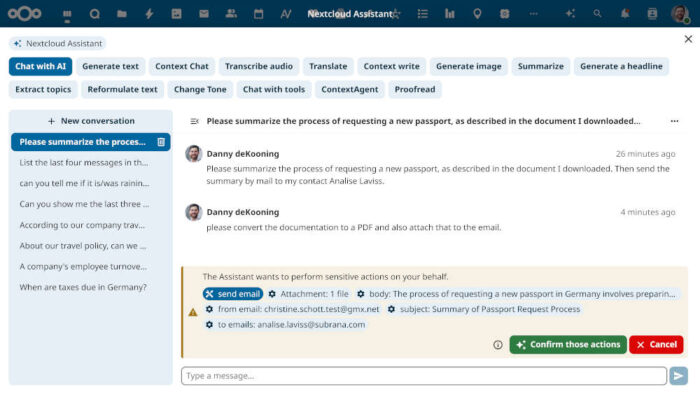The image size is (700, 394).
Task: Select the Translate tab
Action: [x=328, y=66]
